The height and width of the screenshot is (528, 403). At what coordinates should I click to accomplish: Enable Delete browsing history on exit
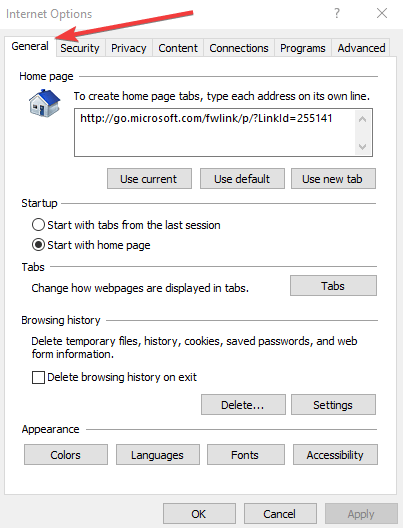(x=38, y=377)
